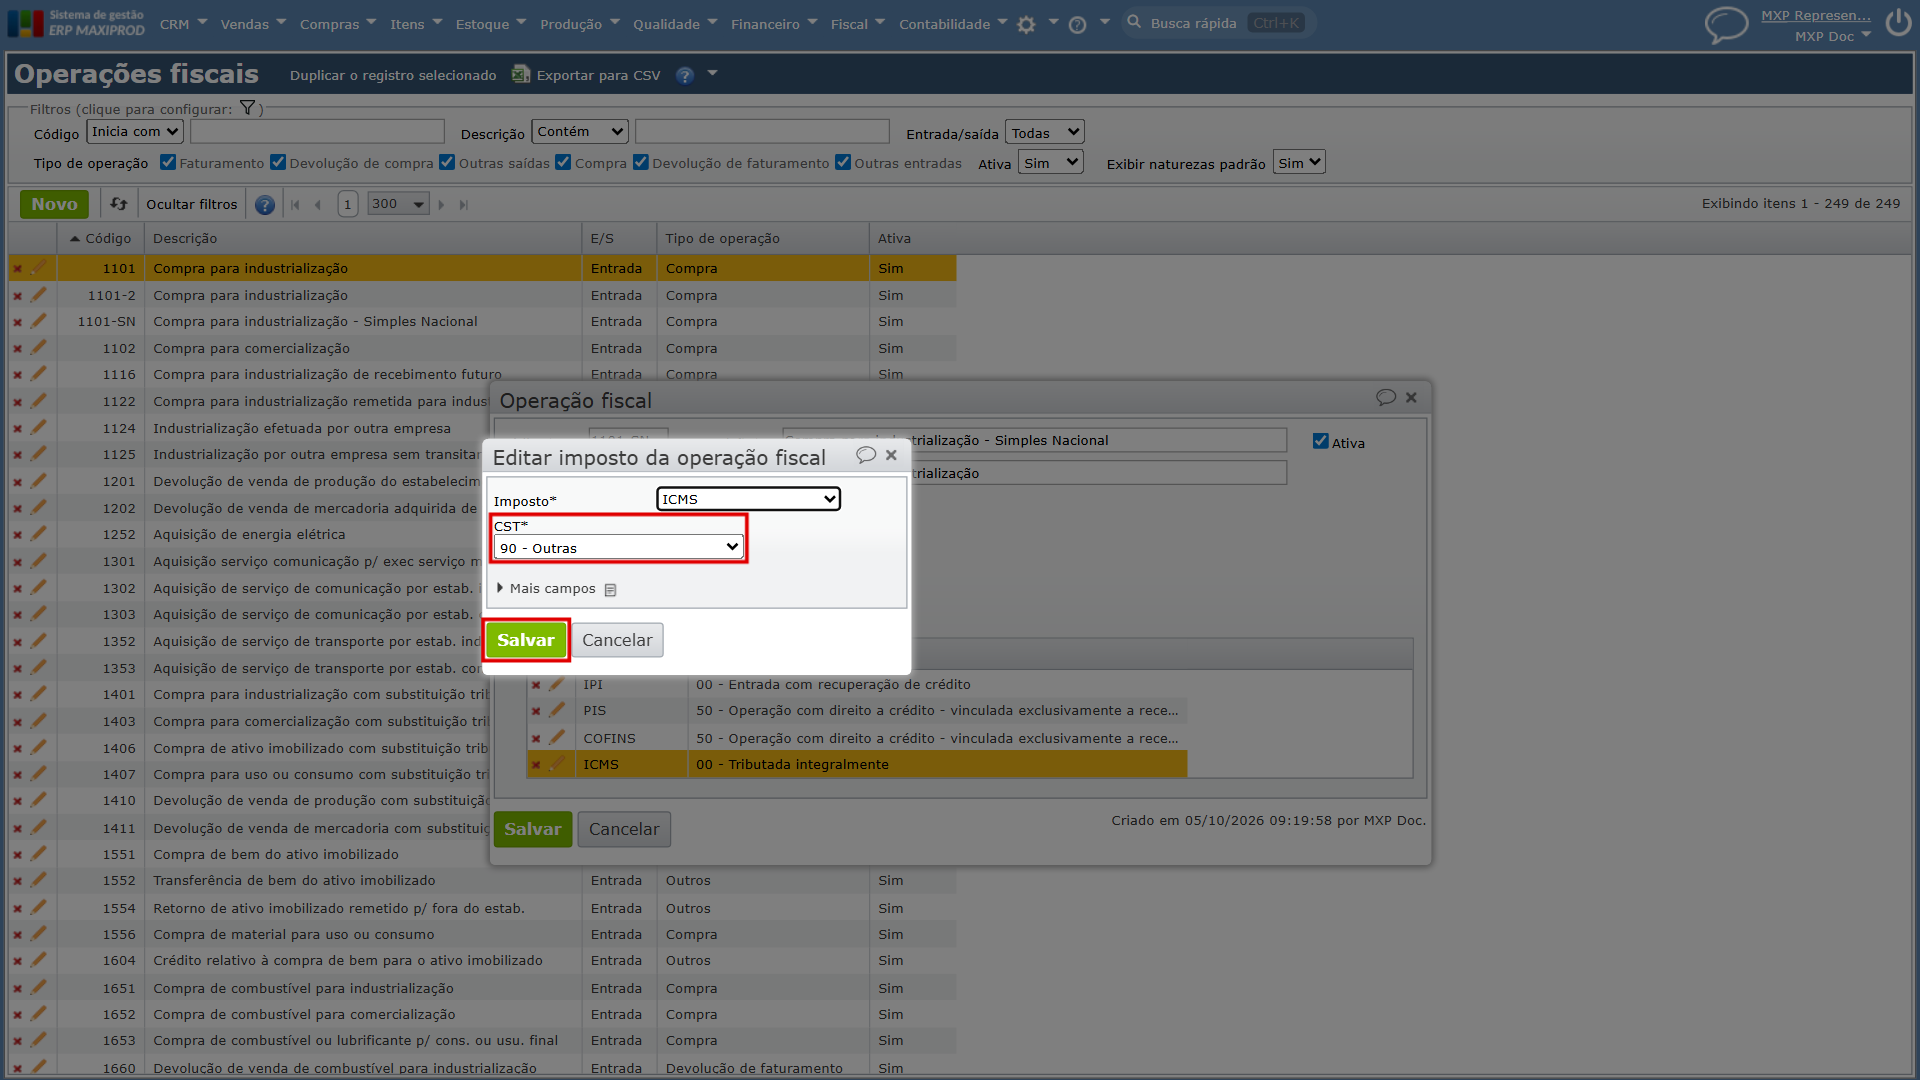Image resolution: width=1920 pixels, height=1080 pixels.
Task: Click delete X icon for row 1252
Action: click(x=17, y=535)
